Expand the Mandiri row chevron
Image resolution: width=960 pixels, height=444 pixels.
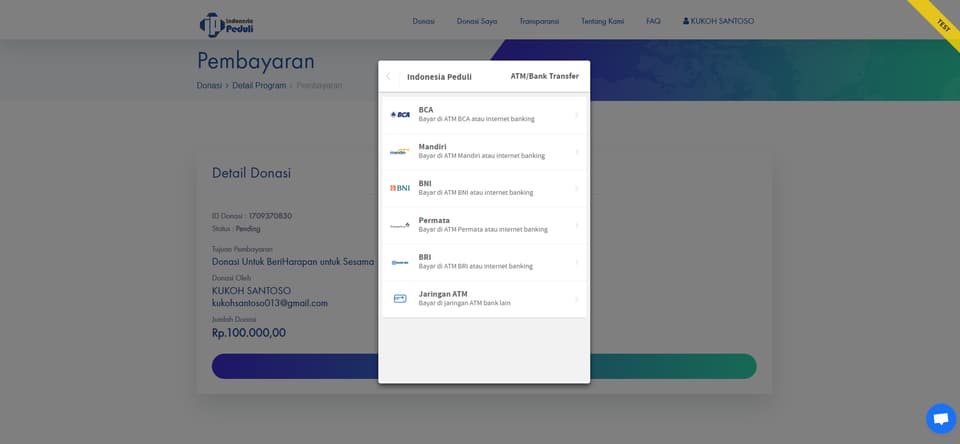(x=577, y=151)
